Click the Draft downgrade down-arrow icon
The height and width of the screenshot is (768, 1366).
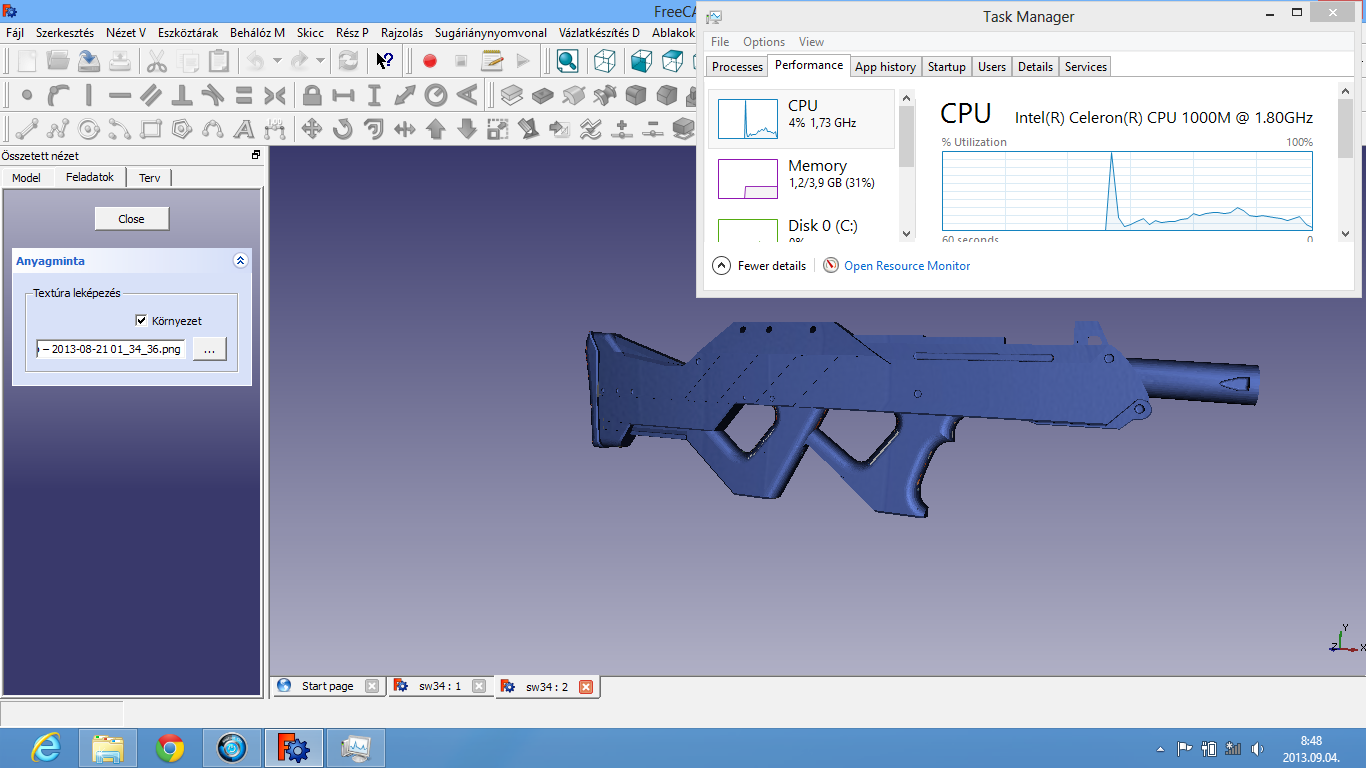pos(467,129)
